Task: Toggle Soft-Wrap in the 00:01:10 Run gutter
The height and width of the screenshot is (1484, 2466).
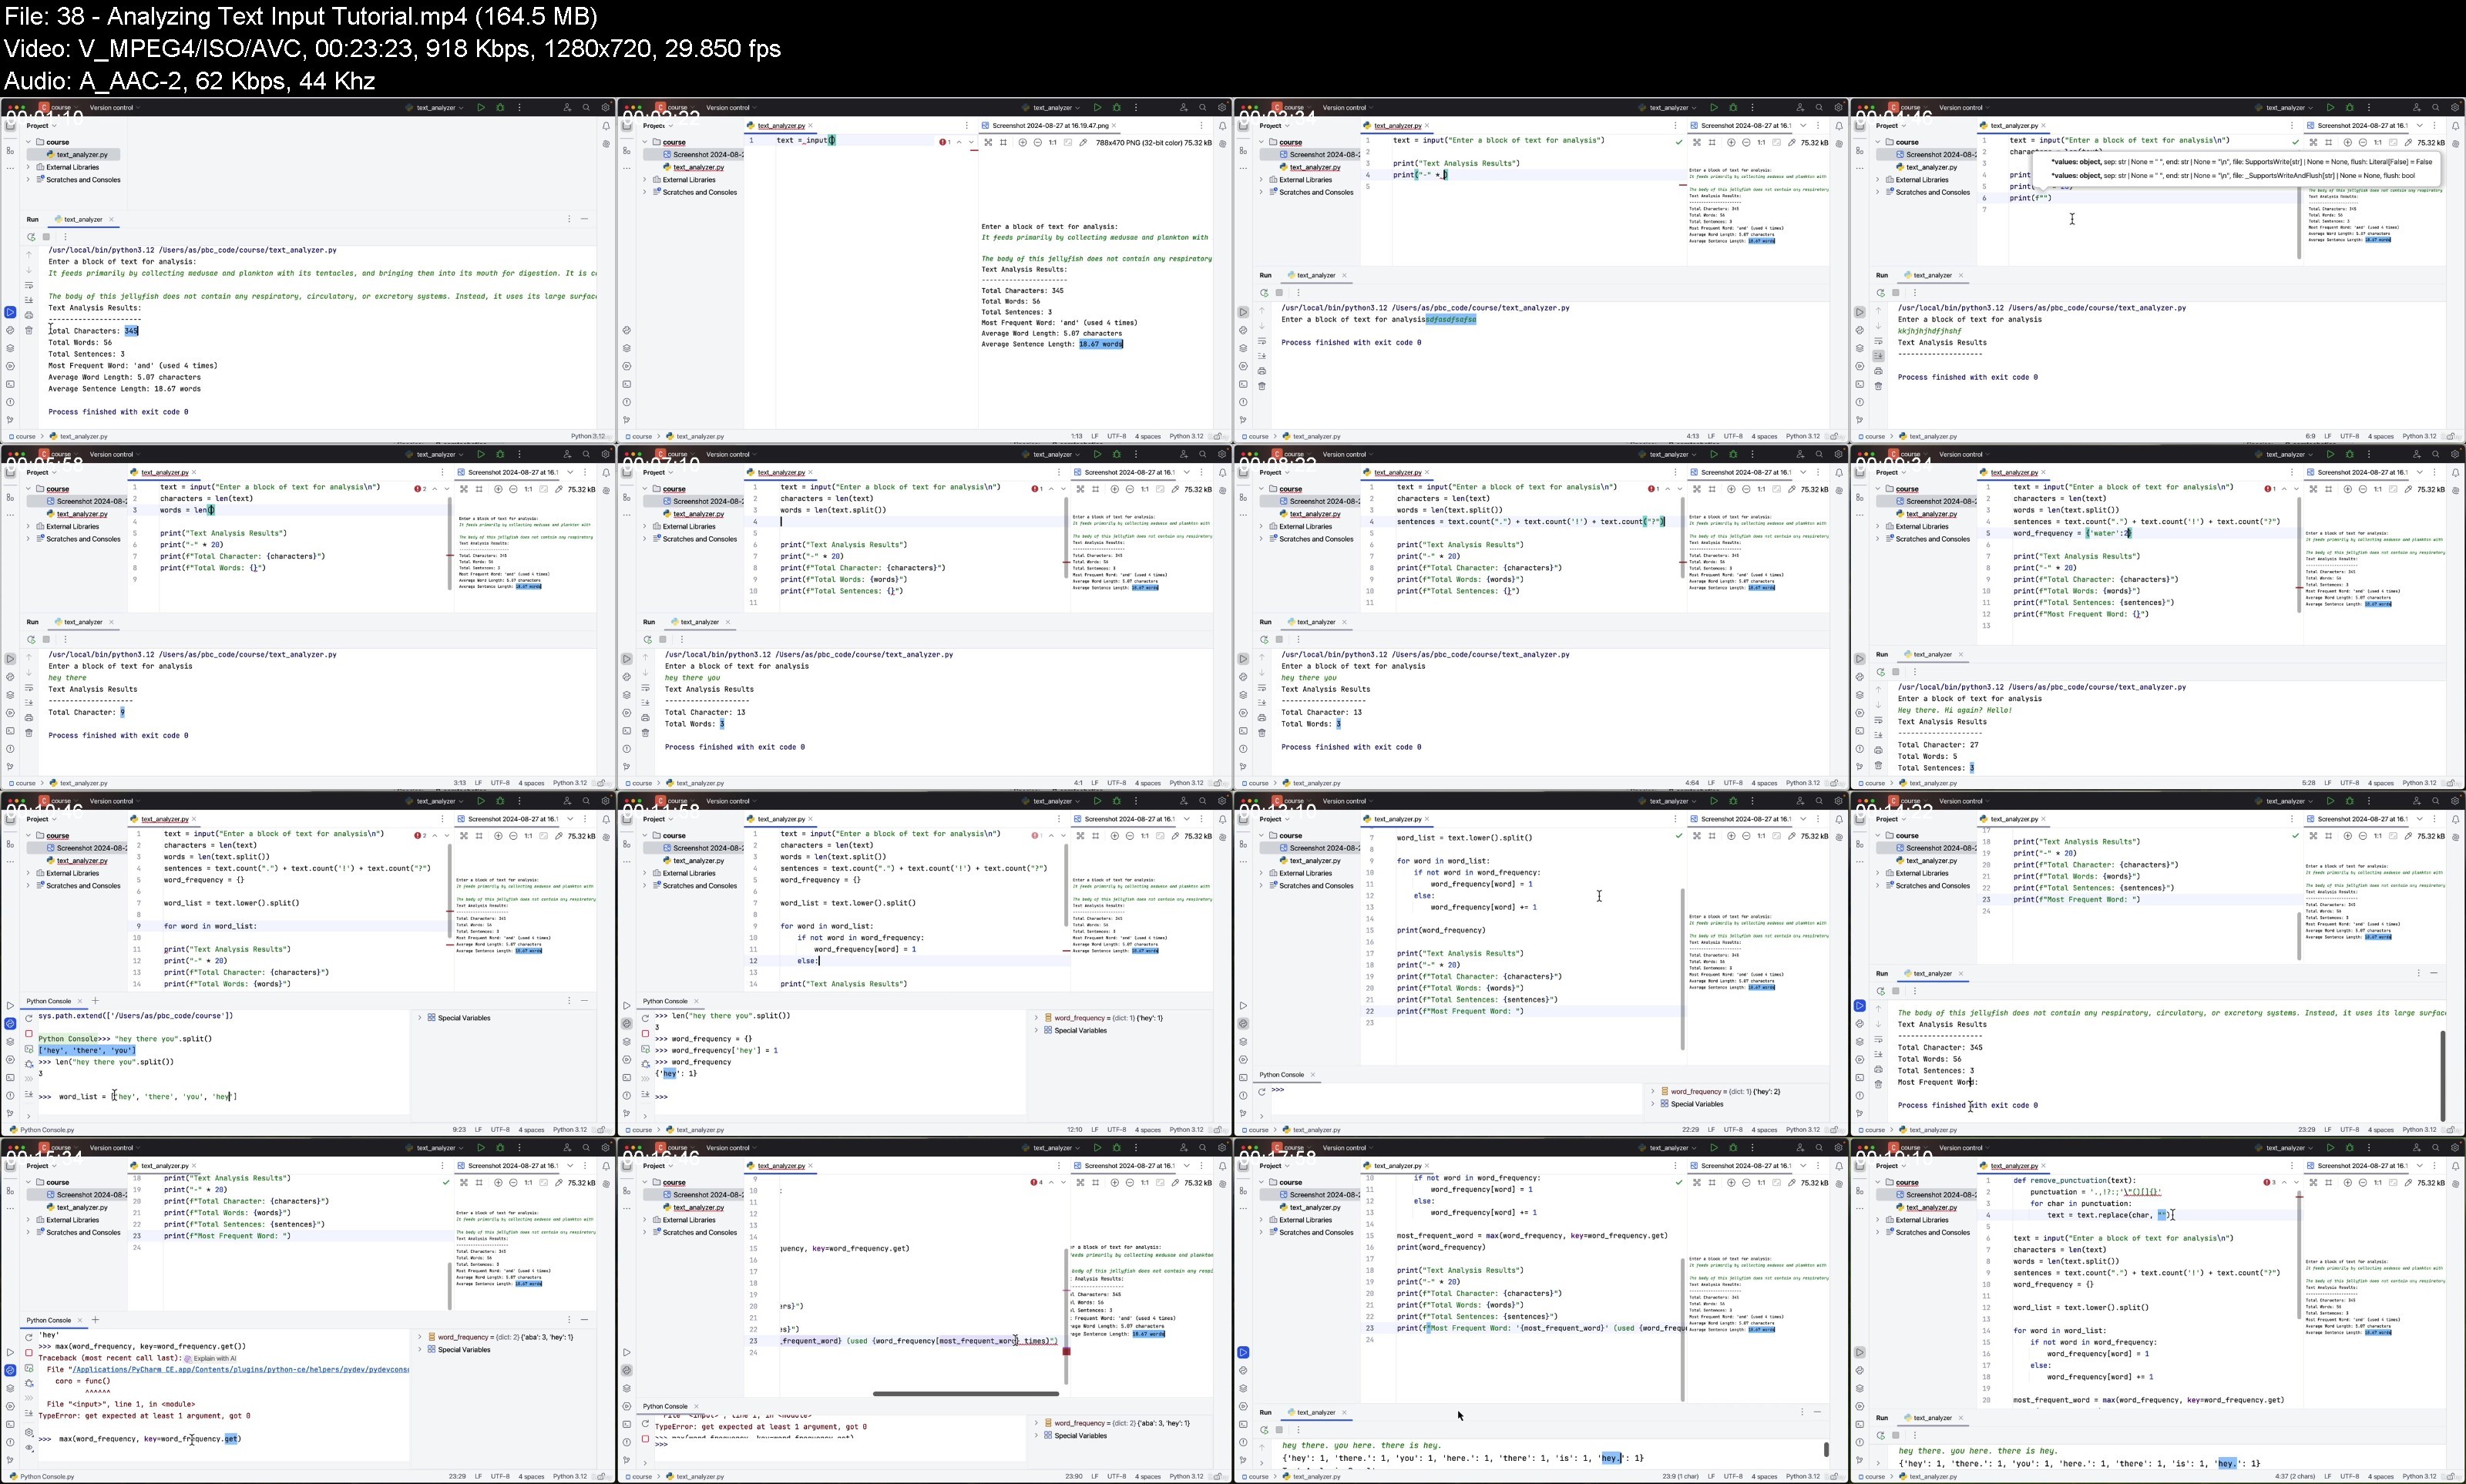Action: pyautogui.click(x=29, y=284)
